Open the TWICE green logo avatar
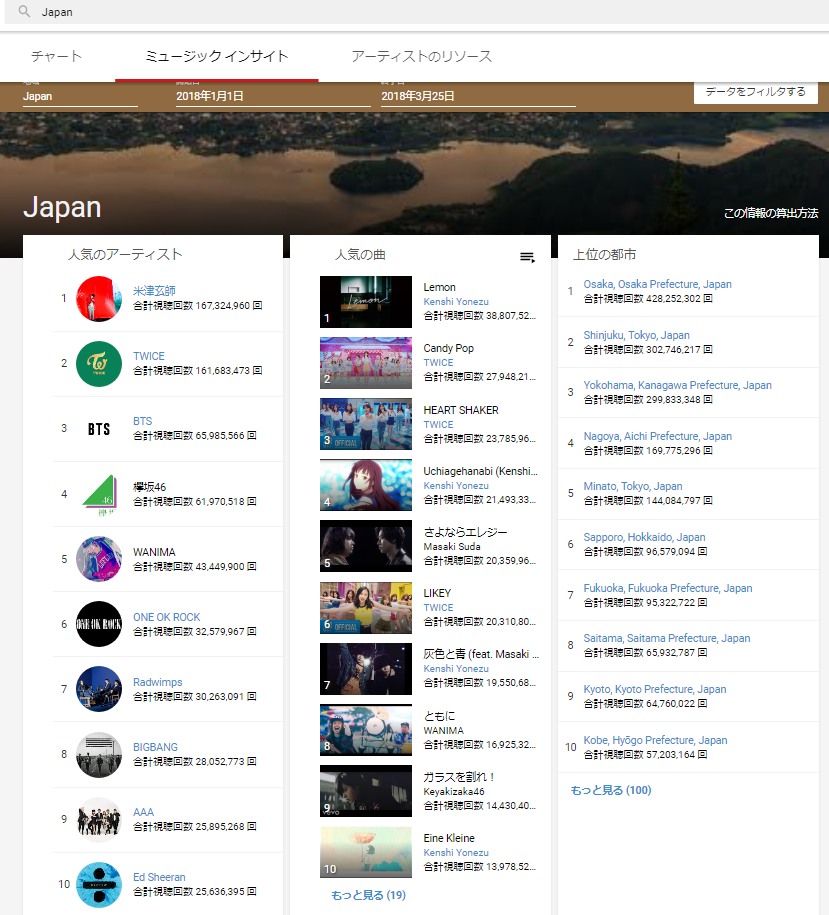This screenshot has width=829, height=915. point(99,364)
